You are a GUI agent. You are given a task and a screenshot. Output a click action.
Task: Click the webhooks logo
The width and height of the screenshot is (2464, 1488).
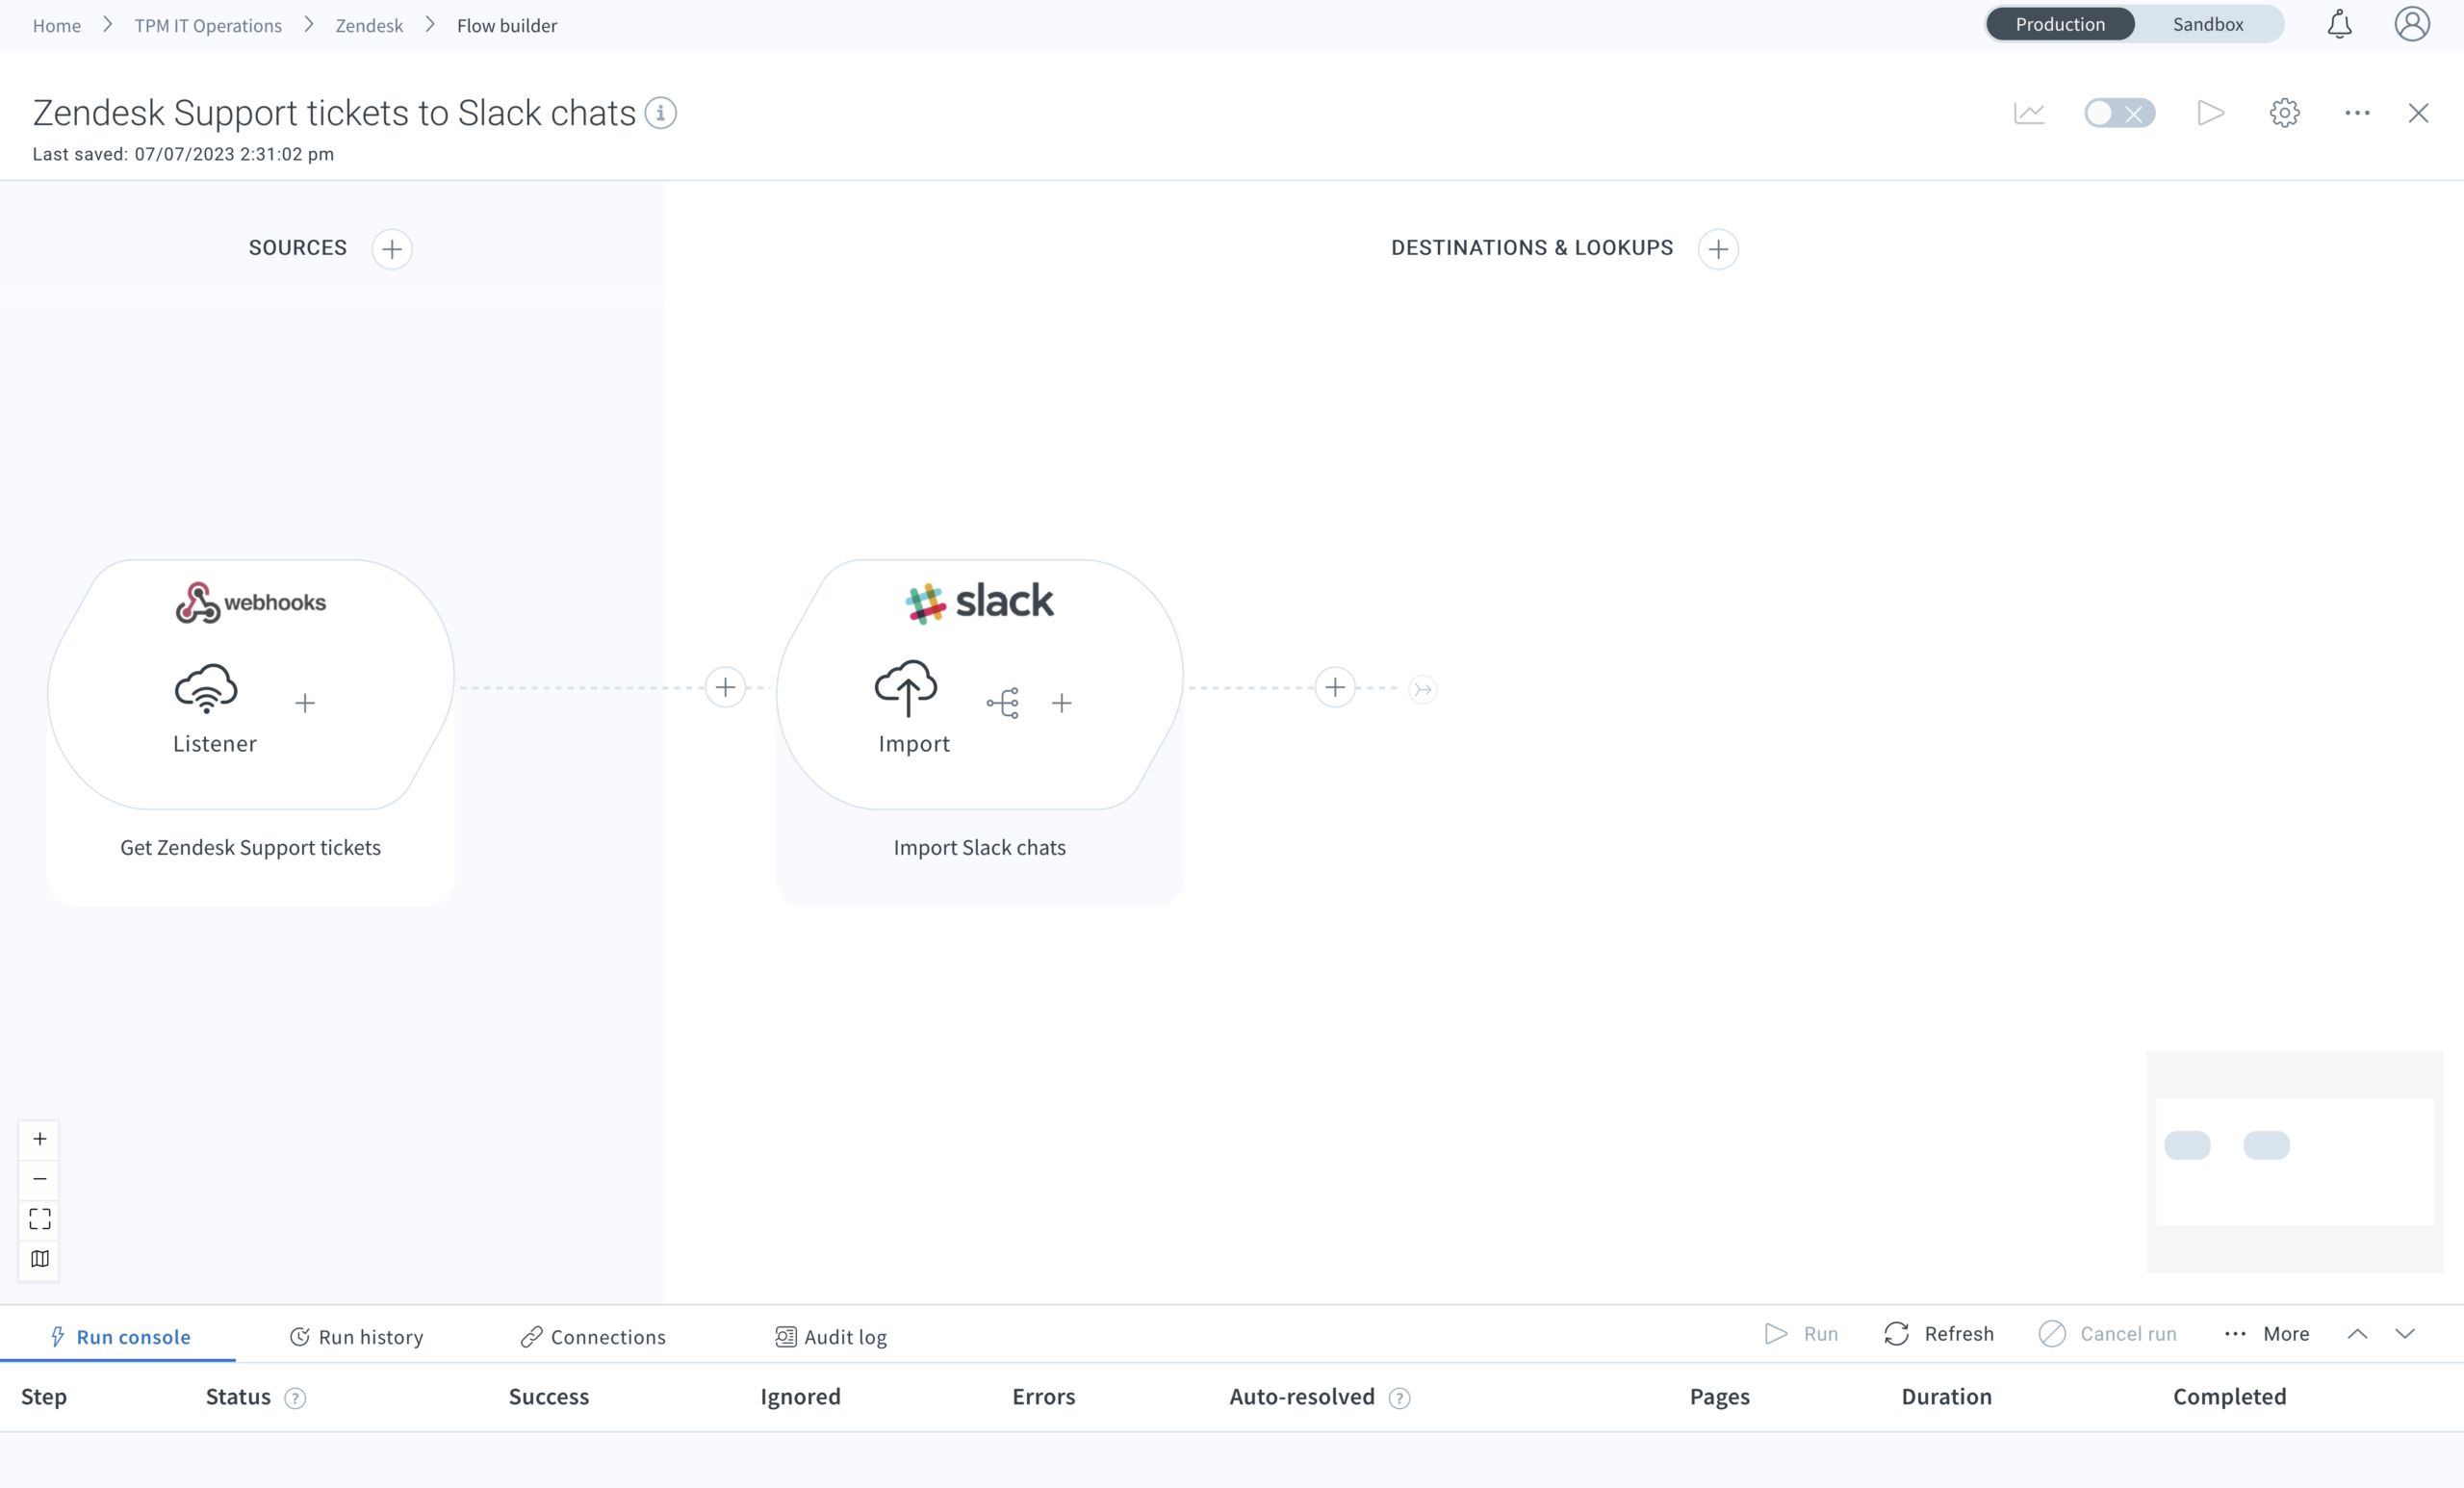(251, 602)
